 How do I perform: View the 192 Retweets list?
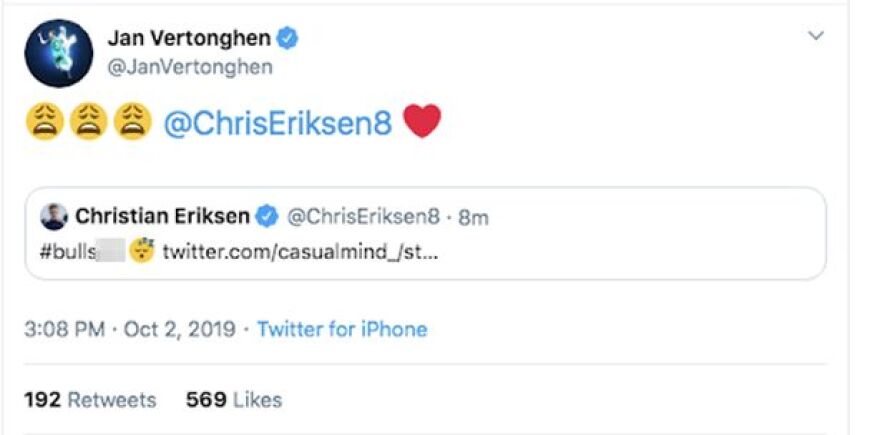[90, 400]
